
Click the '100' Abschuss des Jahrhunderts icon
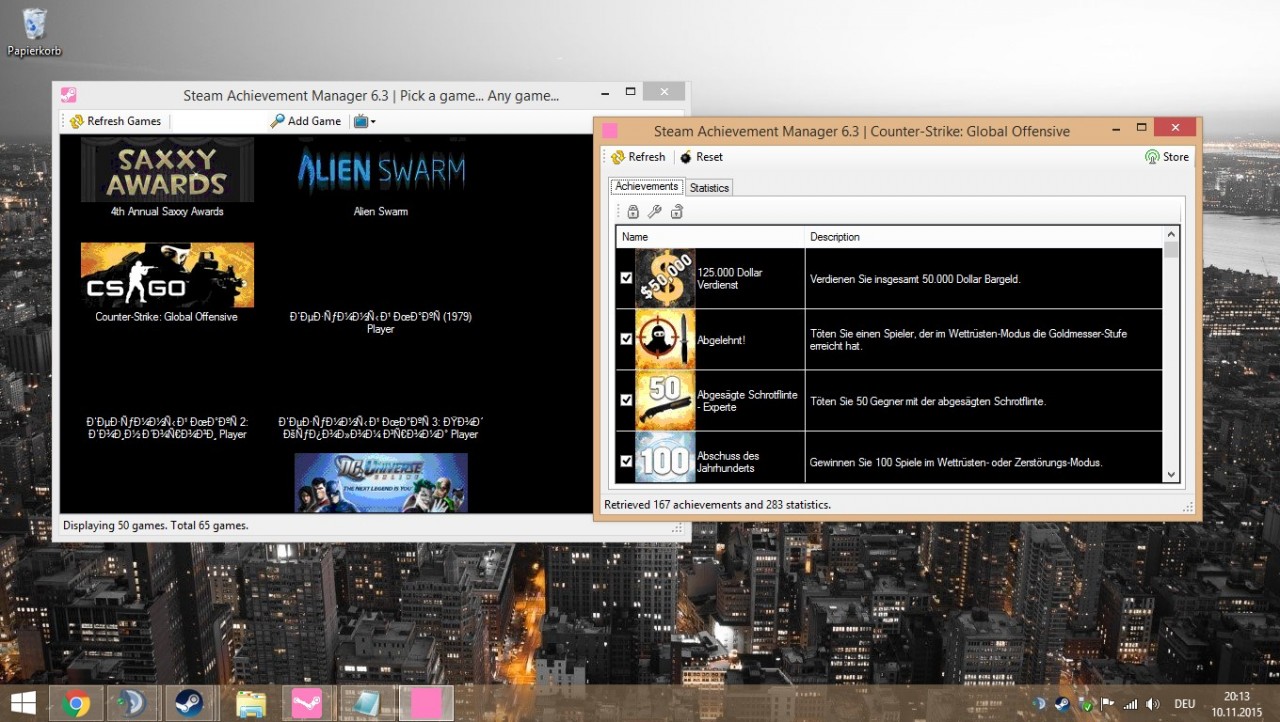click(665, 458)
